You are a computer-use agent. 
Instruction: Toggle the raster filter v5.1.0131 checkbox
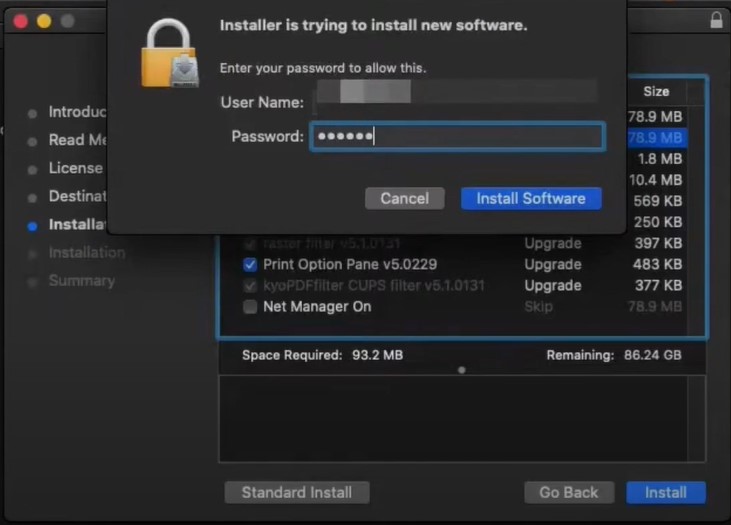(x=250, y=244)
